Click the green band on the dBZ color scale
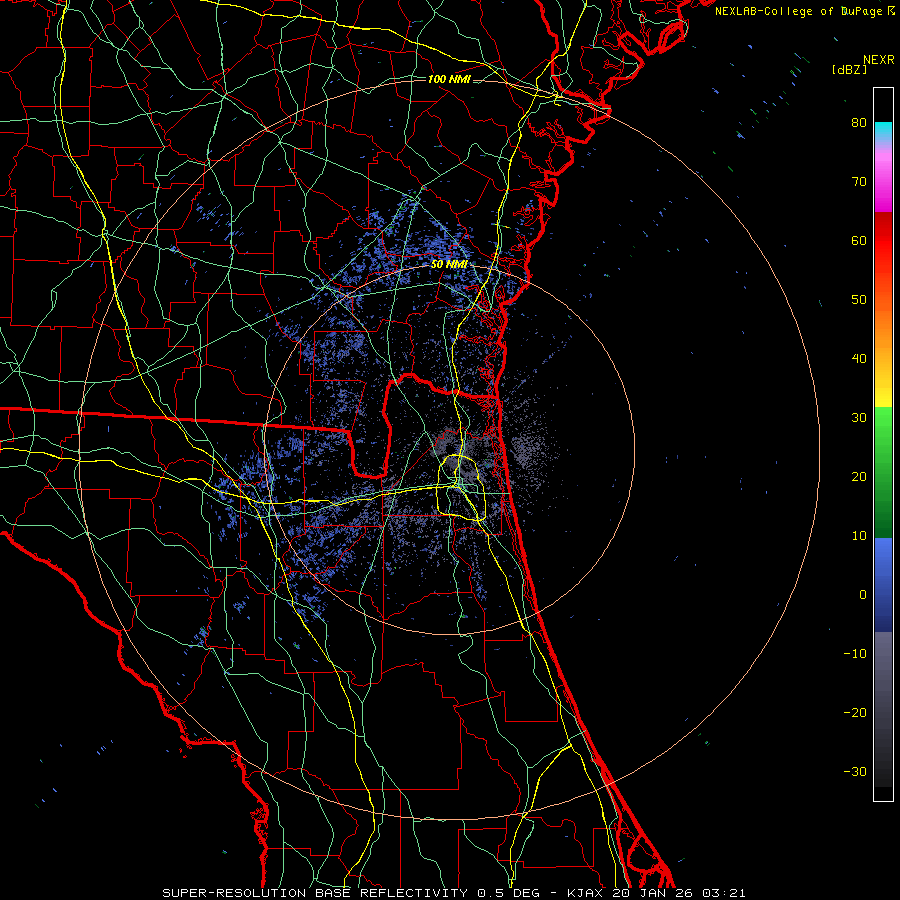The width and height of the screenshot is (900, 900). 883,472
